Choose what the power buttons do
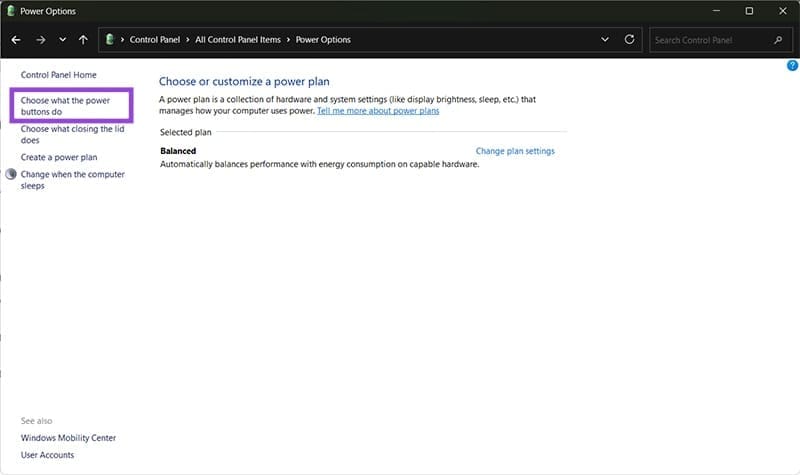 click(x=65, y=106)
